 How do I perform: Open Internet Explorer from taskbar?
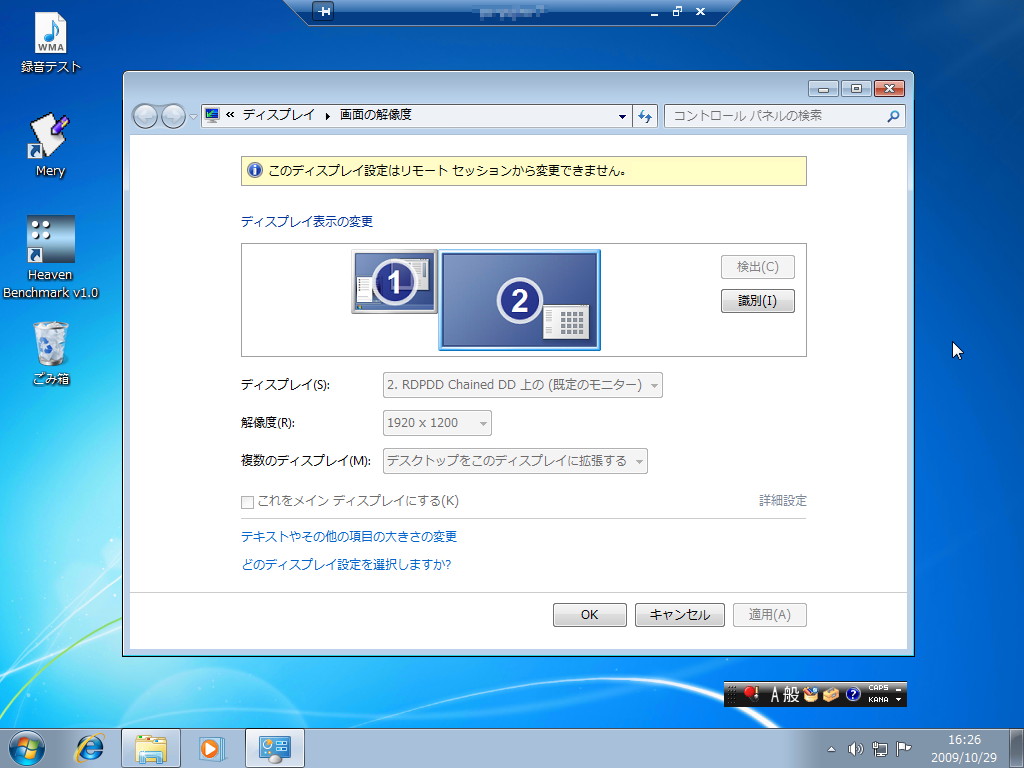click(90, 748)
